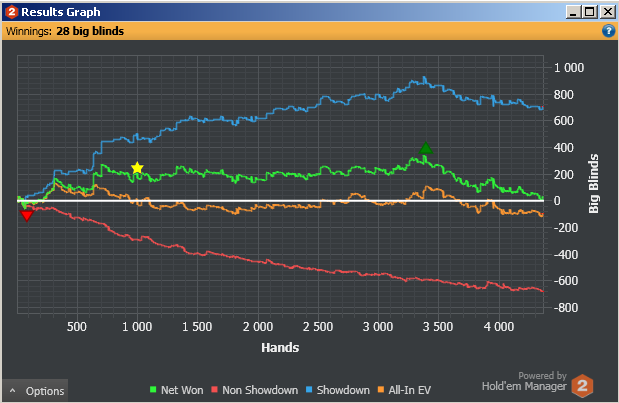This screenshot has height=403, width=619.
Task: Toggle the Net Won legend entry
Action: pos(176,390)
